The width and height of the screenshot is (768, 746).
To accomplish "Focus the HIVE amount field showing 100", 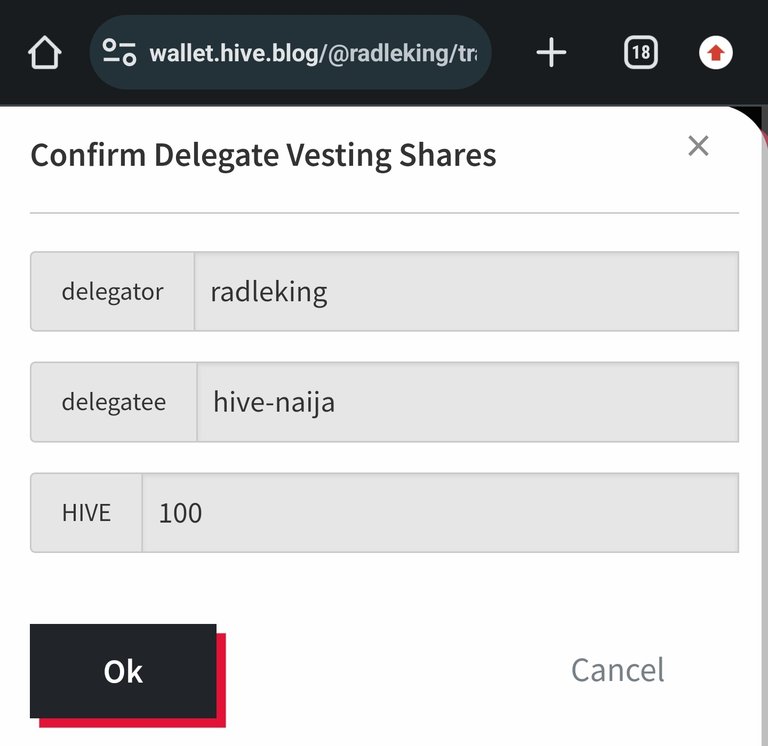I will click(x=440, y=513).
